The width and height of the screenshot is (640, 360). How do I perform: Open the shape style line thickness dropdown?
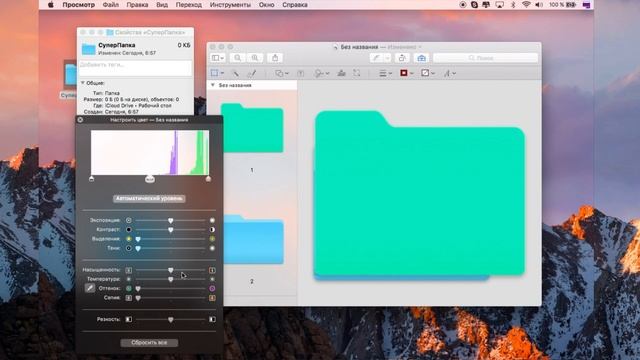click(385, 73)
